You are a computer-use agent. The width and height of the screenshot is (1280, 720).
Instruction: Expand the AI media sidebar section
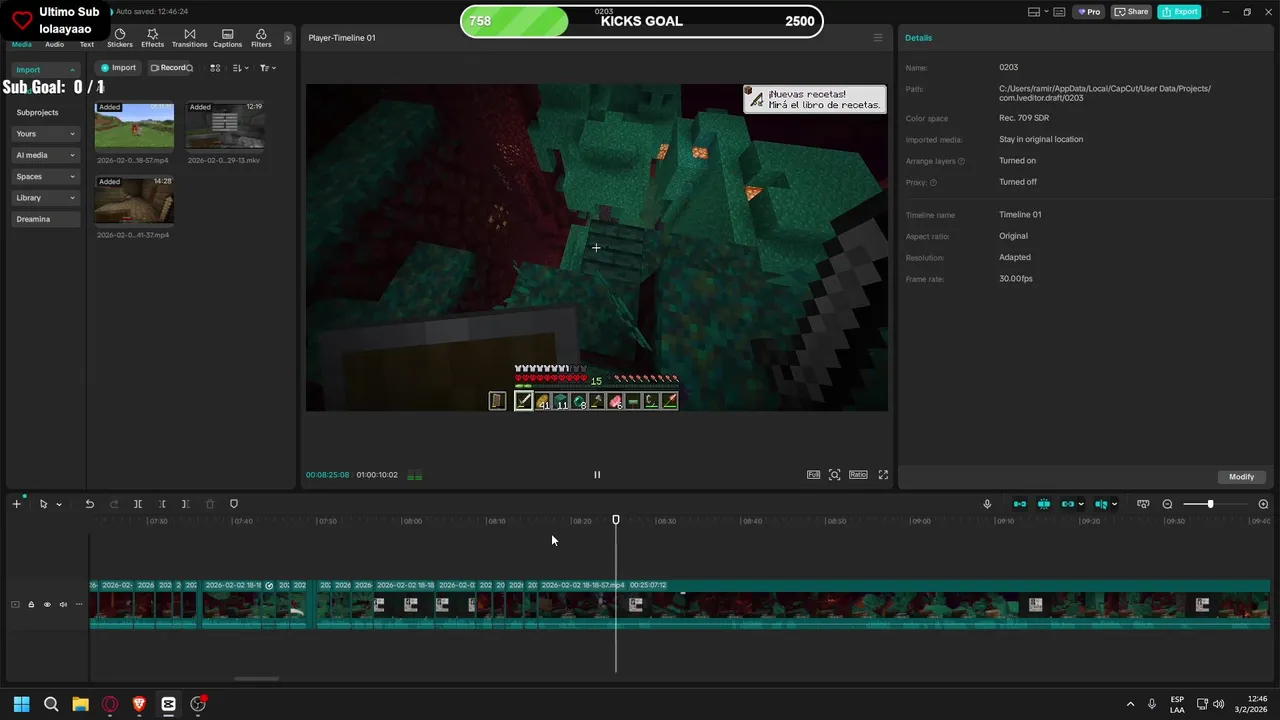coord(45,155)
